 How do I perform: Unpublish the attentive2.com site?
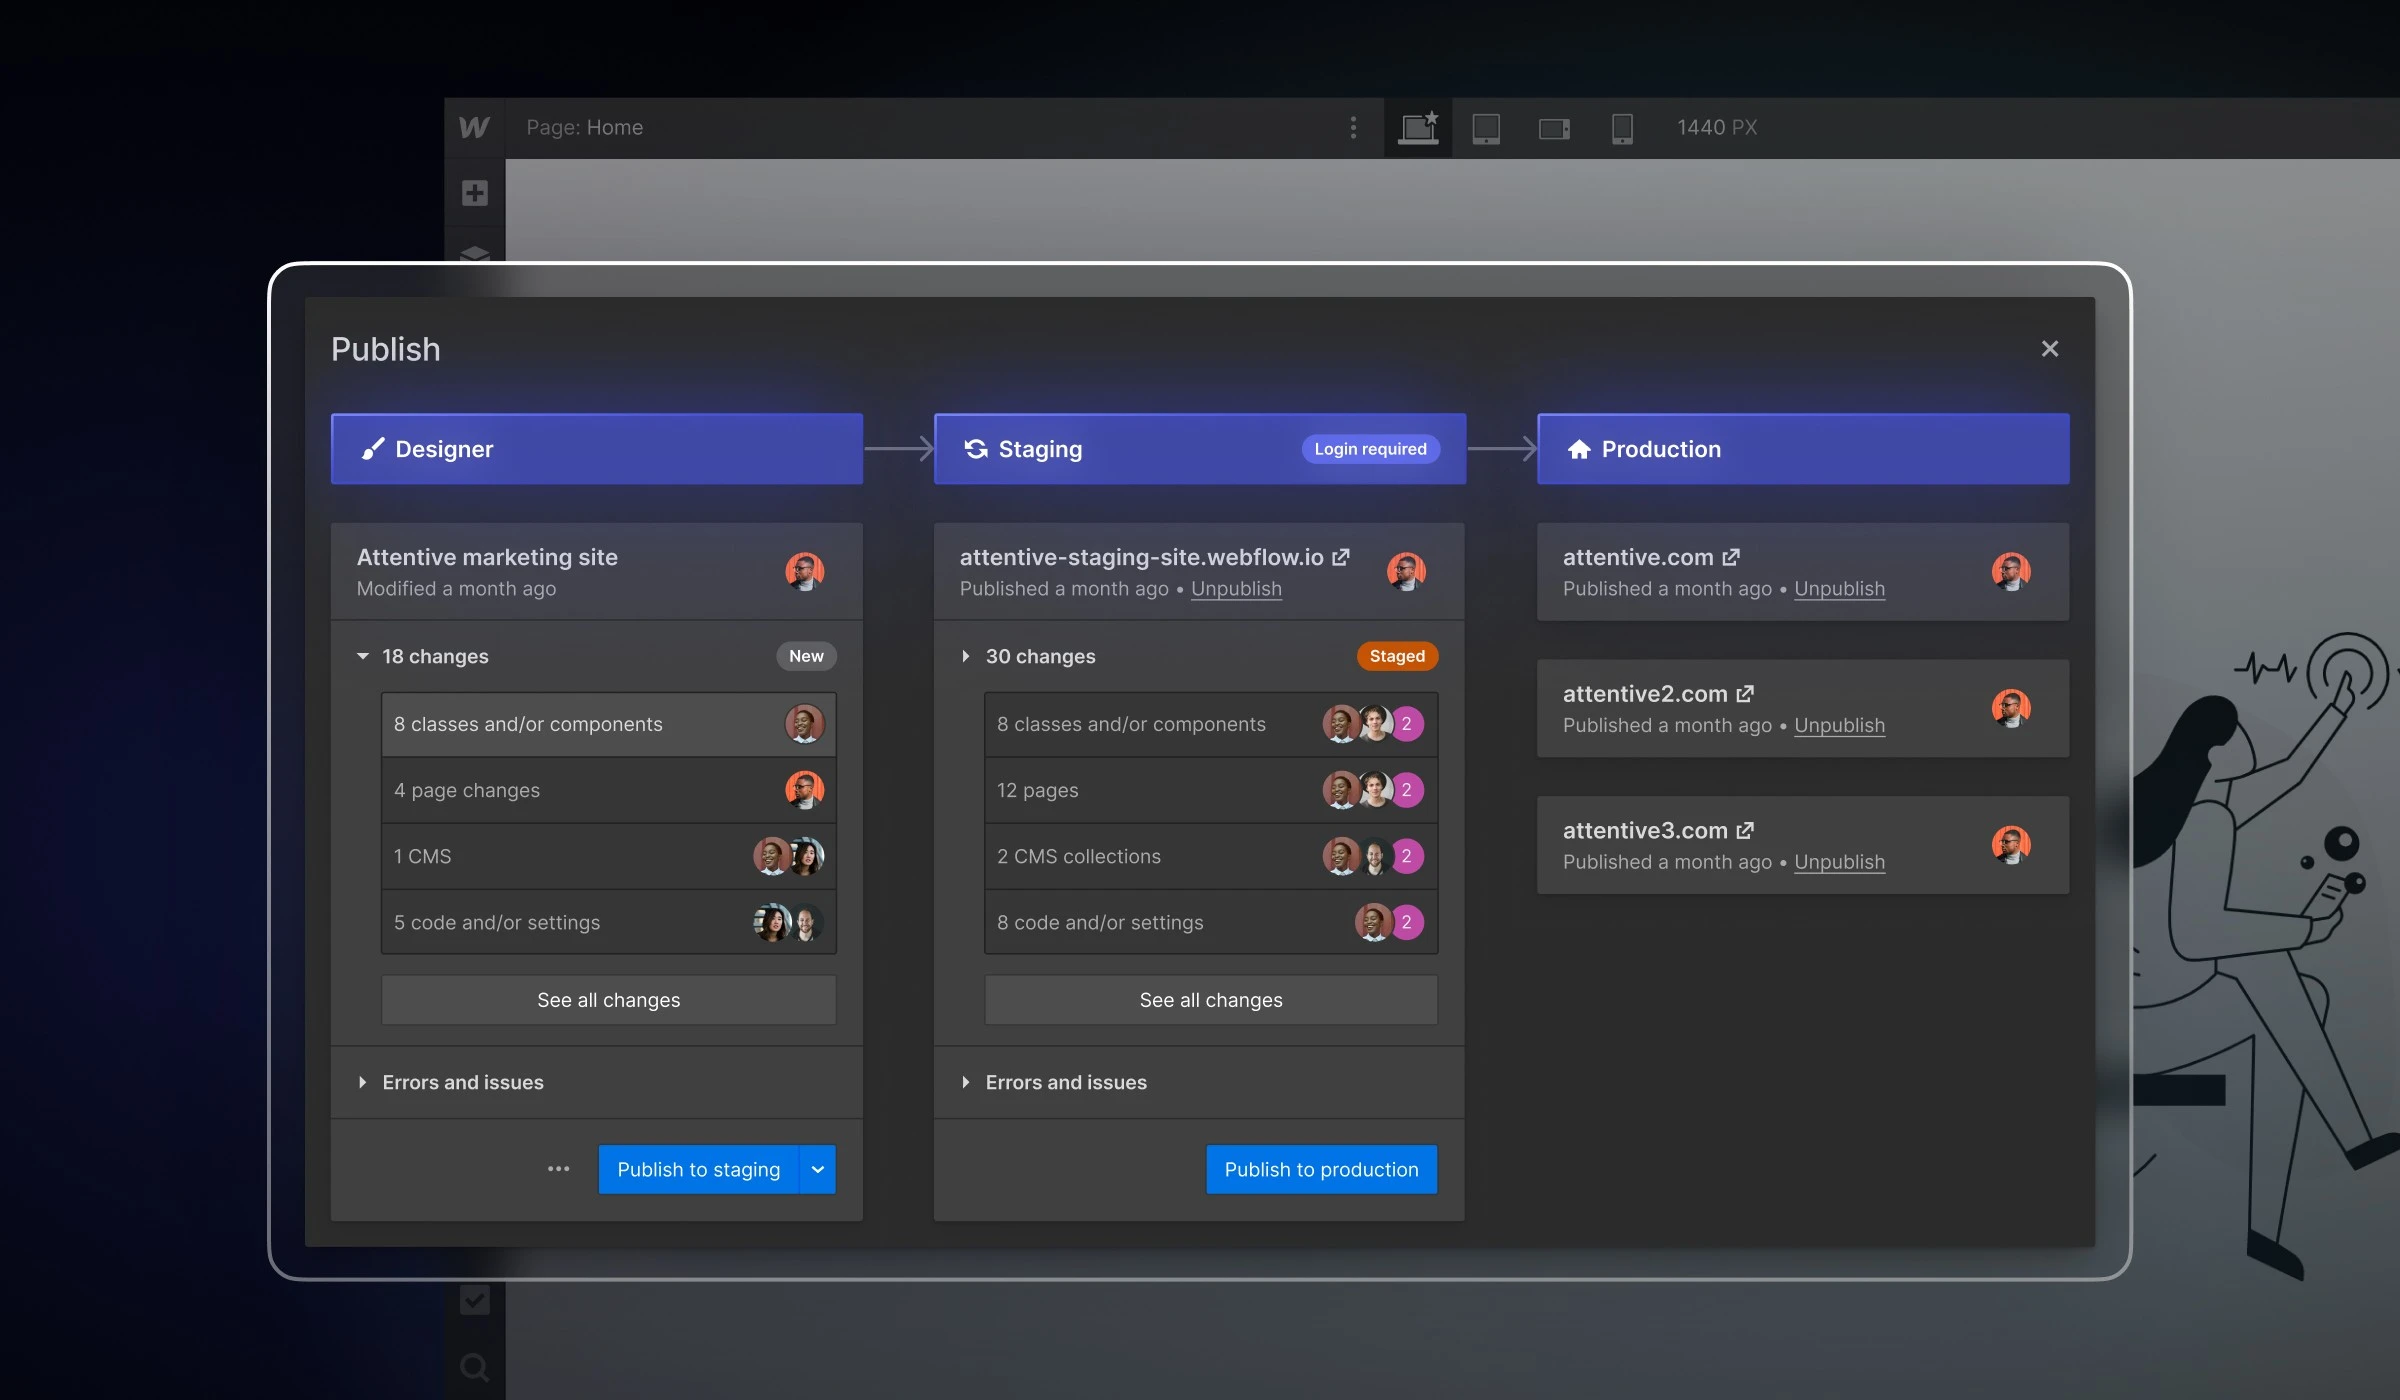coord(1838,725)
